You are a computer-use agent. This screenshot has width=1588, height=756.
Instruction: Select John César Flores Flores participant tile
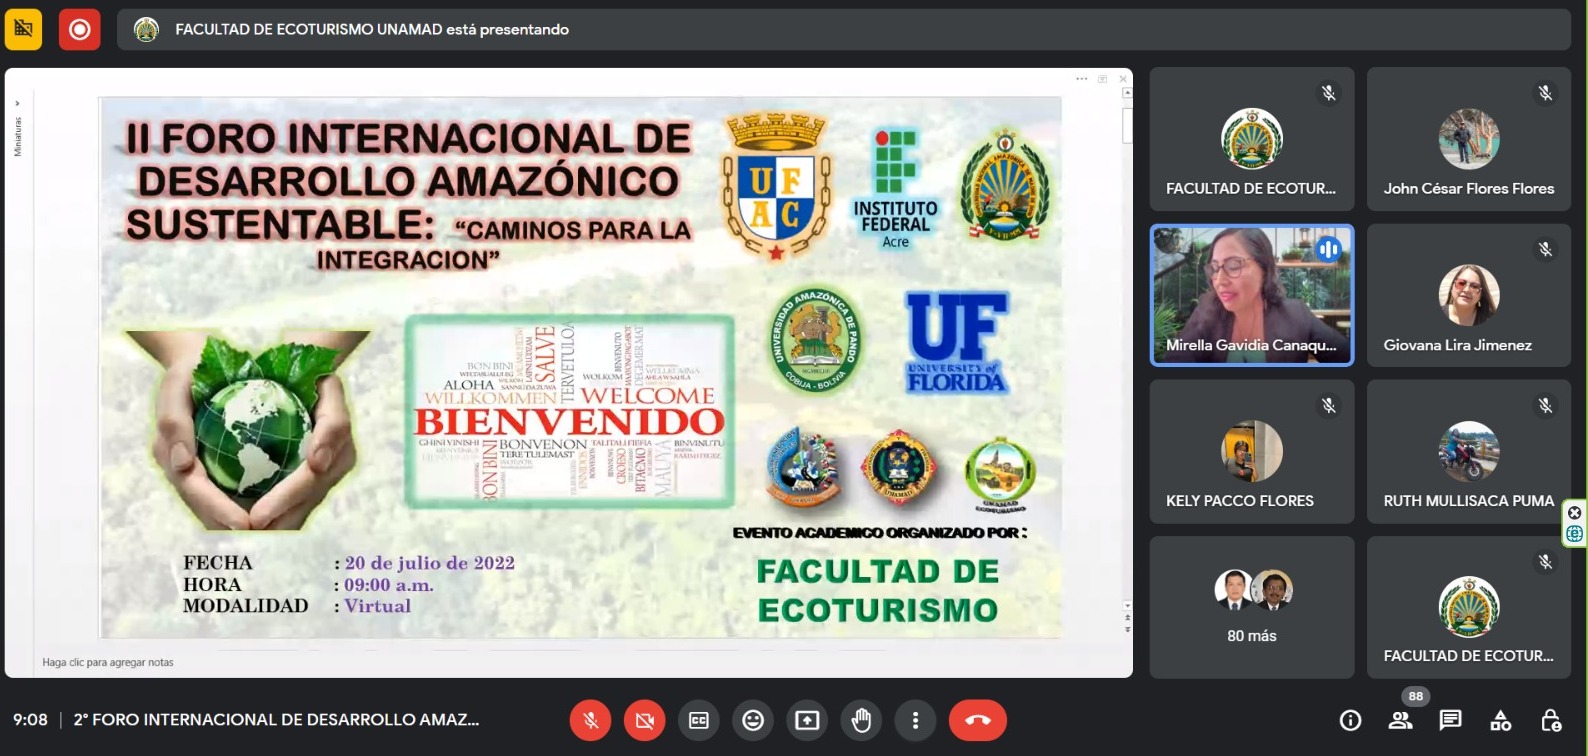click(1469, 140)
